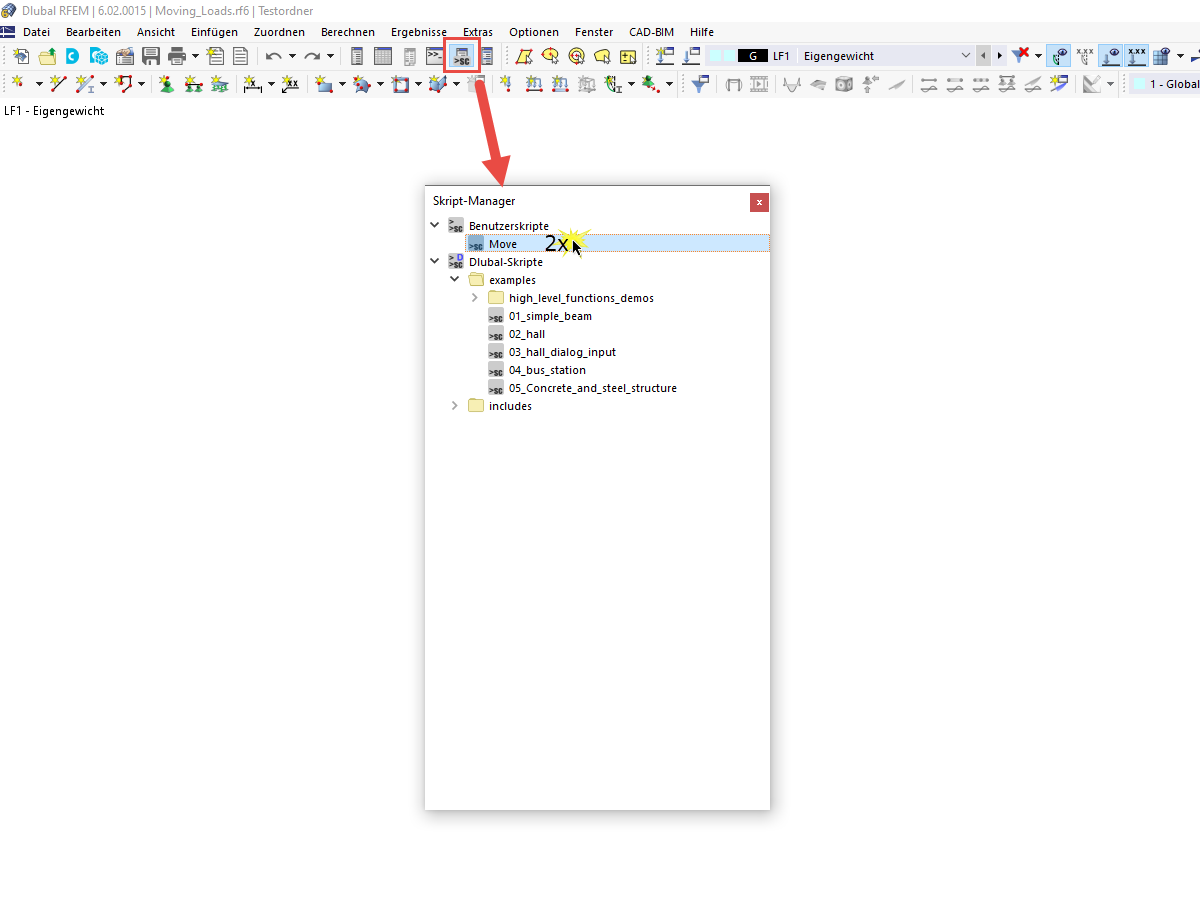Create a new model file
The image size is (1200, 900).
pos(21,56)
